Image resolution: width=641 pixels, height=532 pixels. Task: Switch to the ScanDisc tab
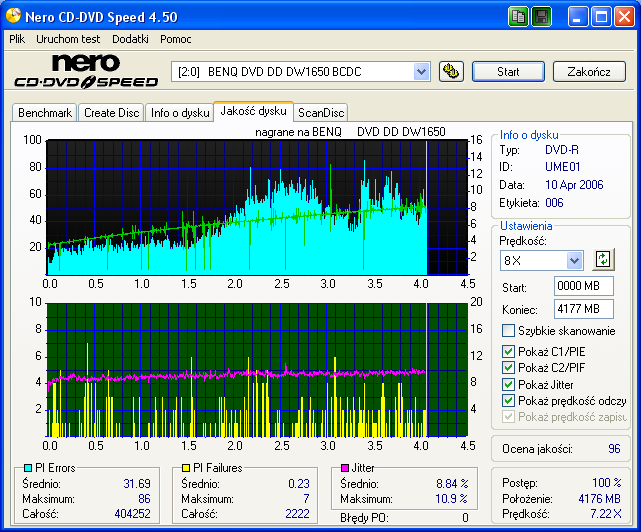[321, 113]
